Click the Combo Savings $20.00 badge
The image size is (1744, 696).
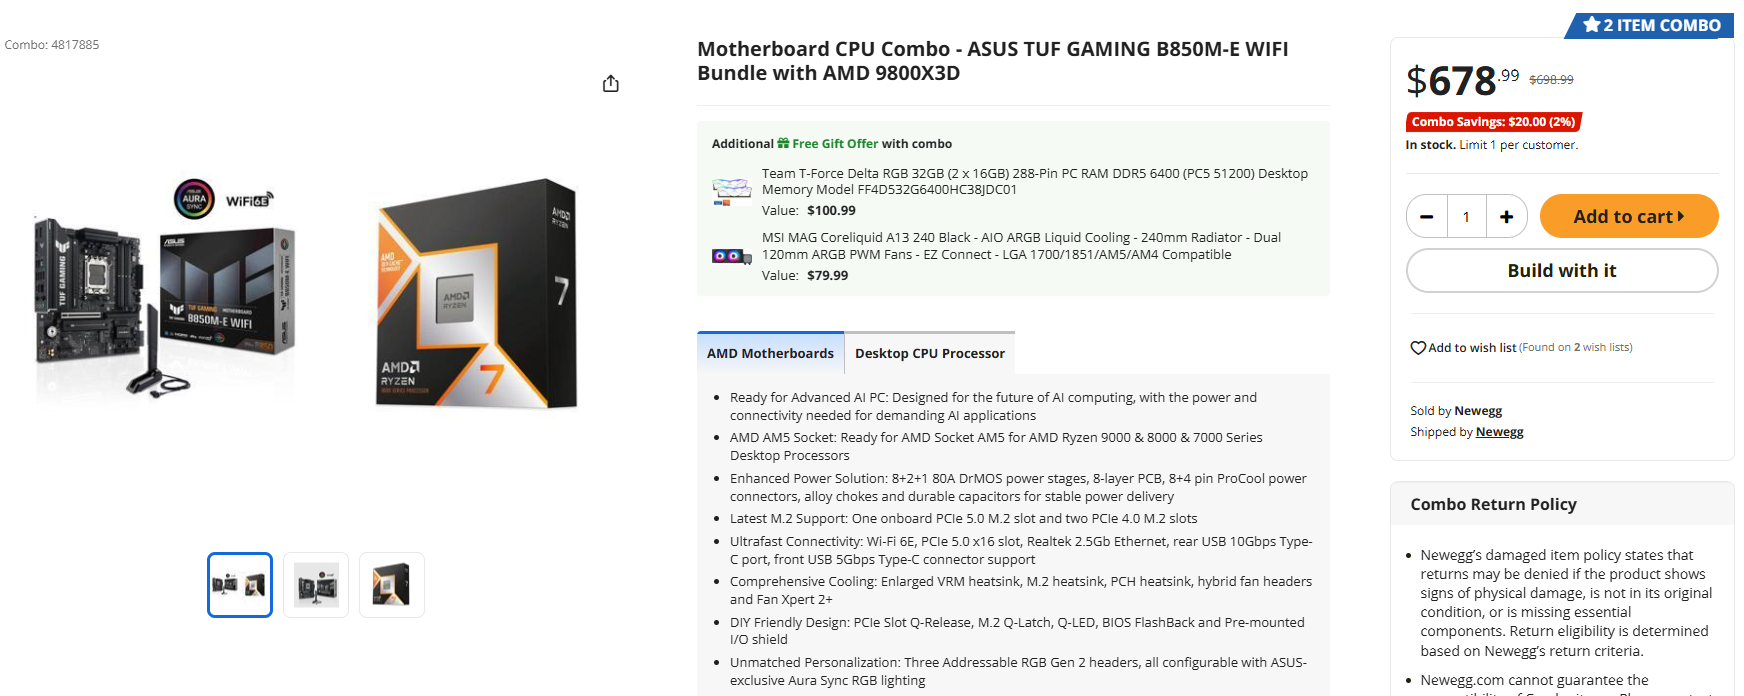coord(1493,121)
